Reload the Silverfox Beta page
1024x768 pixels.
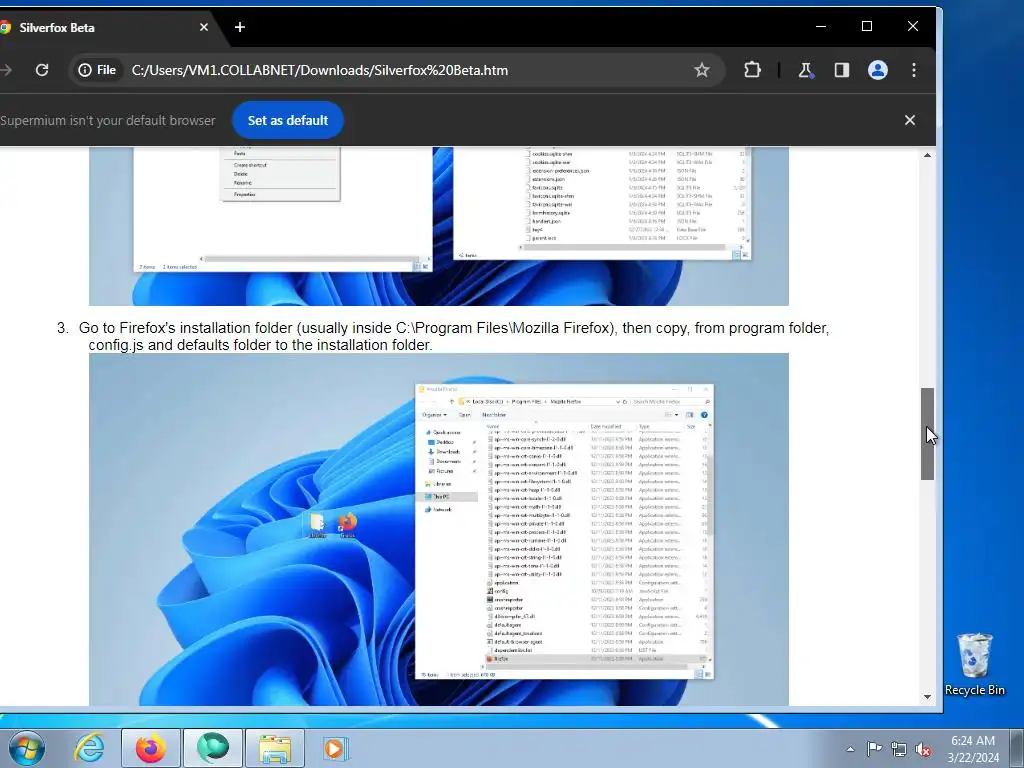42,70
